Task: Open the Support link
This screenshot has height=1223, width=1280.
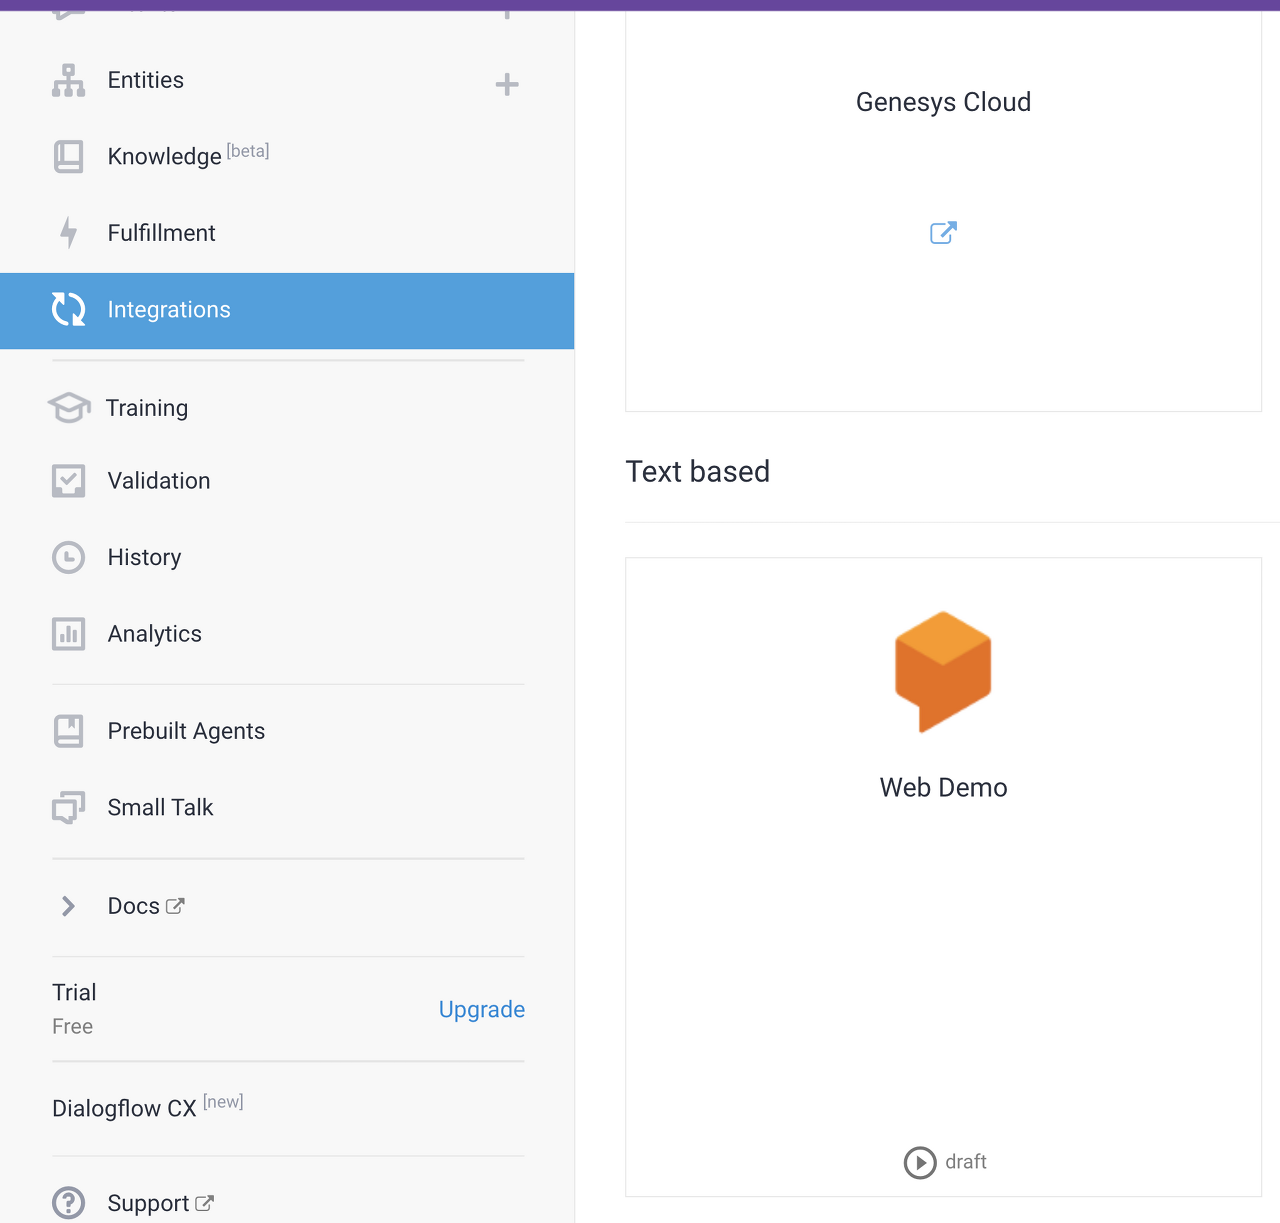Action: pos(148,1203)
